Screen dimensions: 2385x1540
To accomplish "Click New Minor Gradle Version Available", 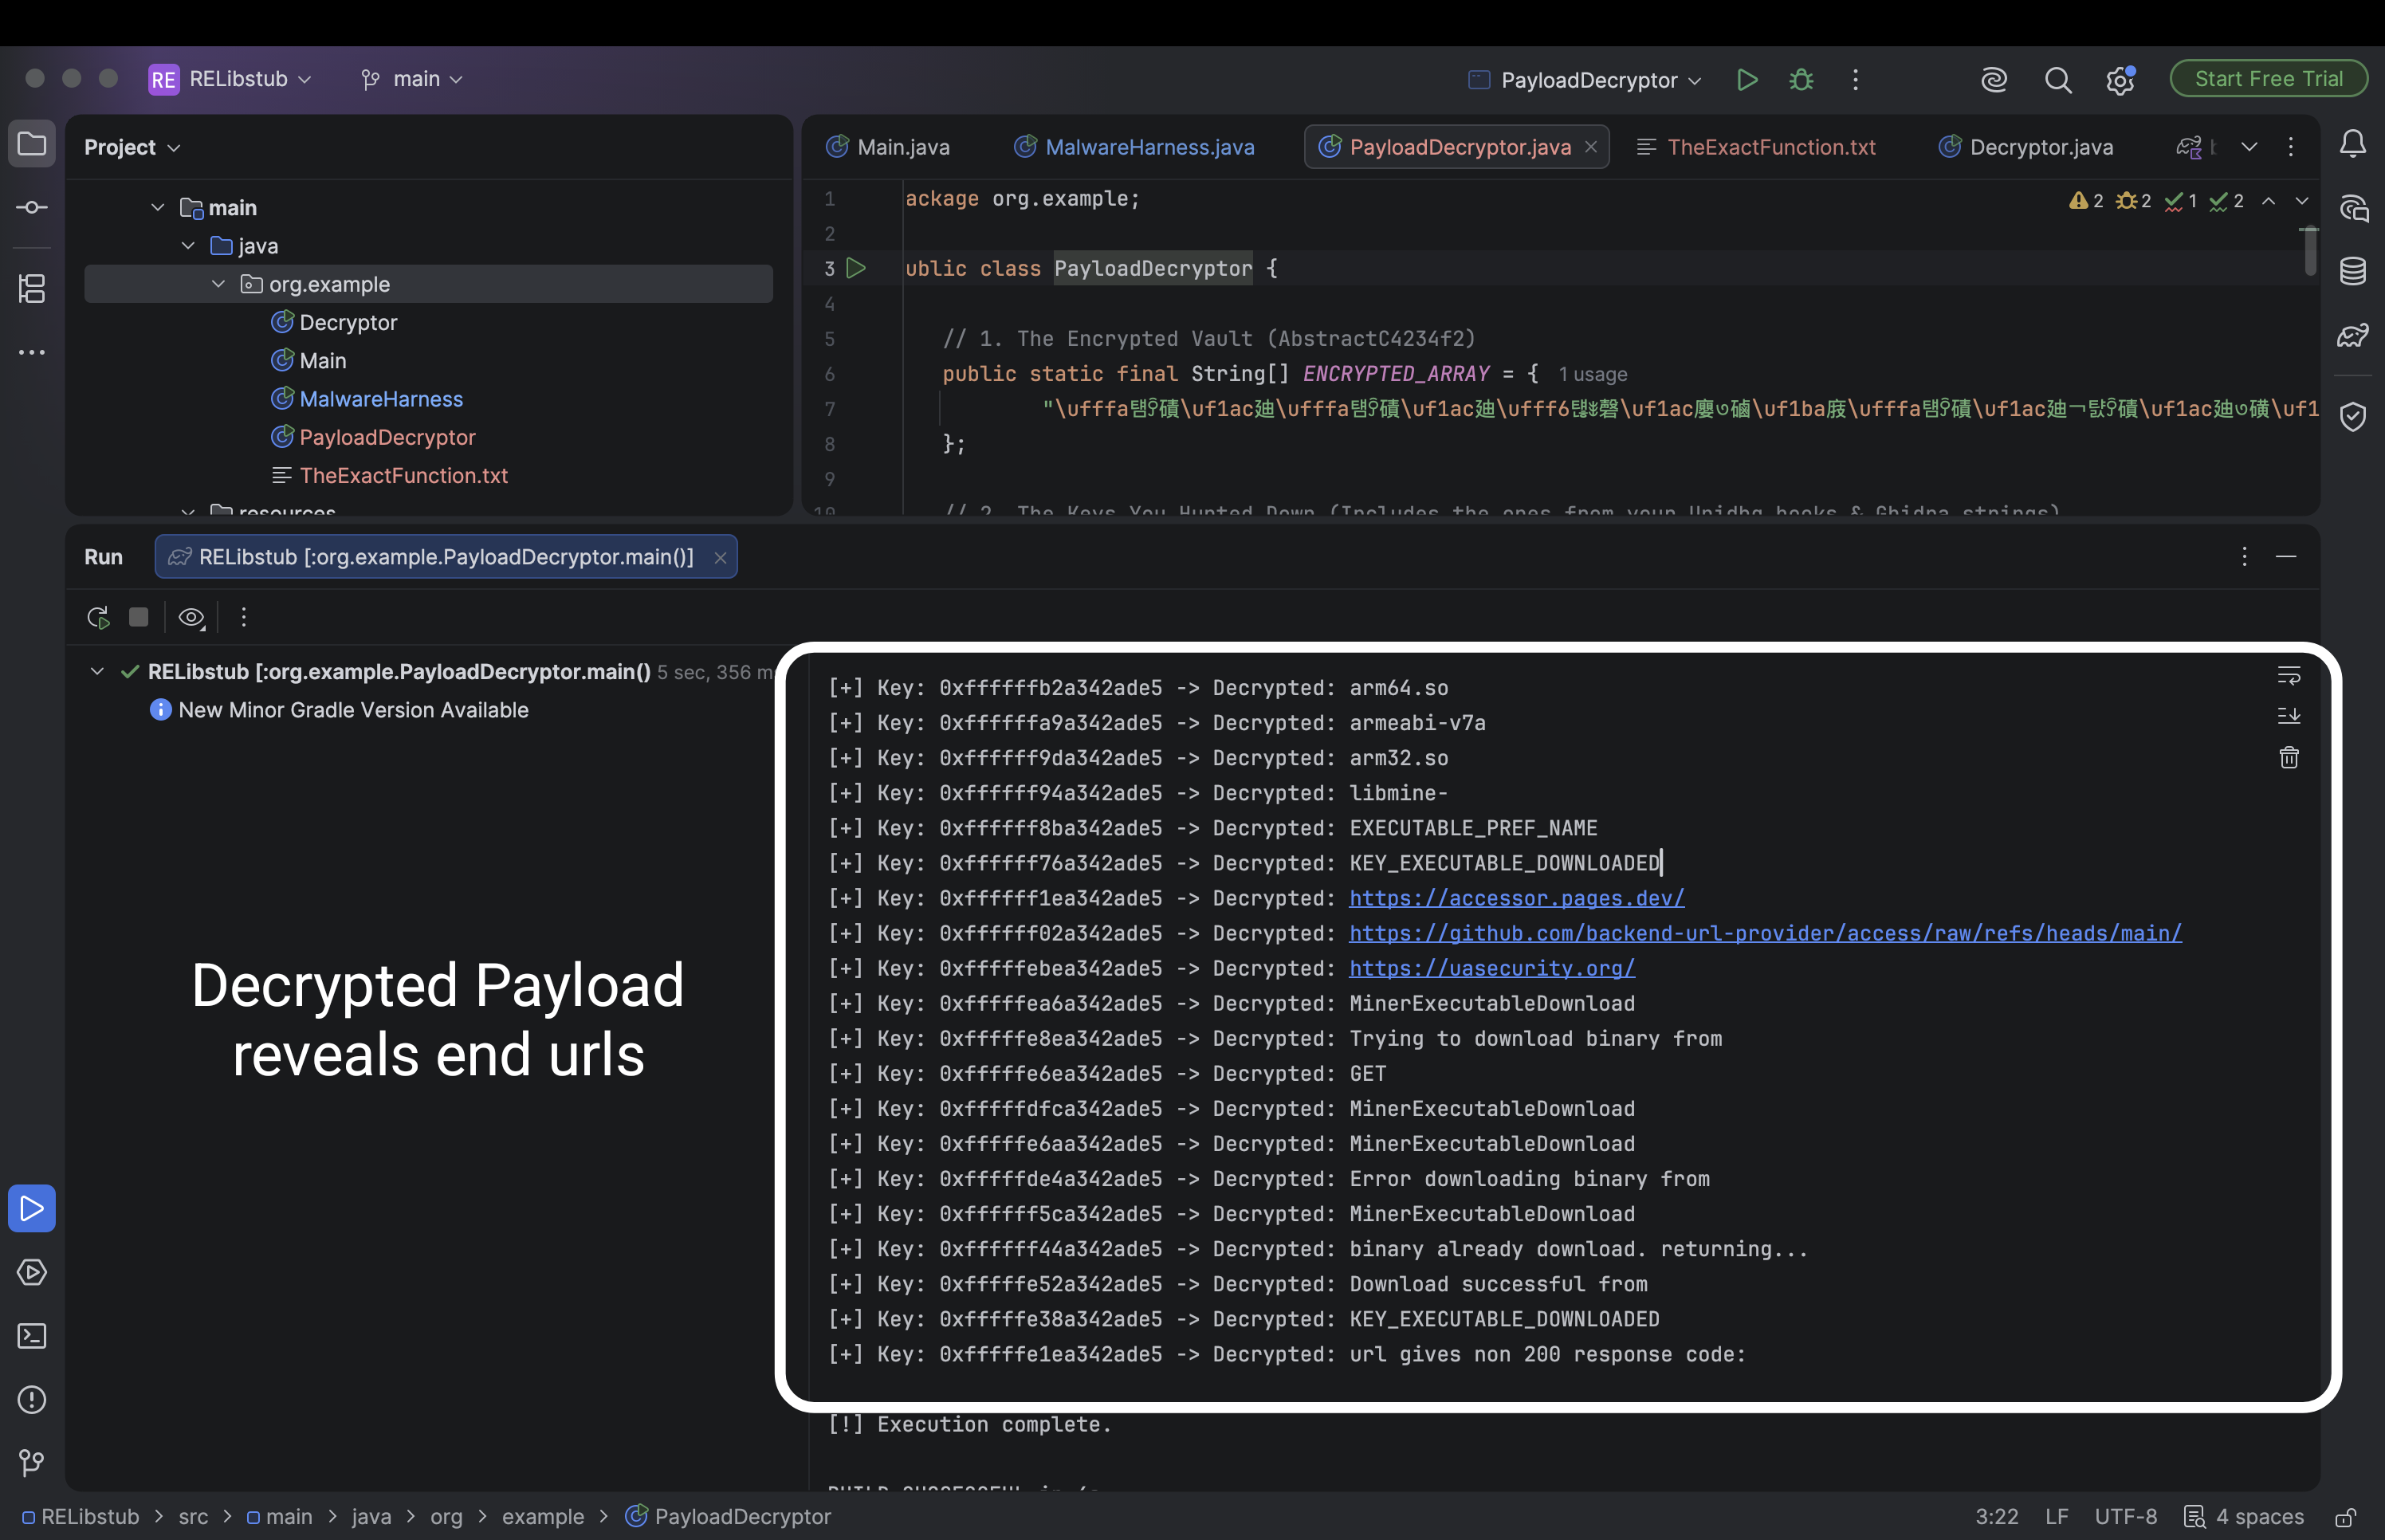I will tap(353, 710).
